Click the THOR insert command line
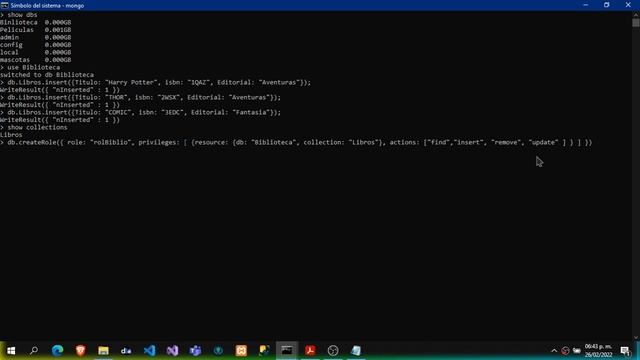The image size is (640, 360). 140,97
